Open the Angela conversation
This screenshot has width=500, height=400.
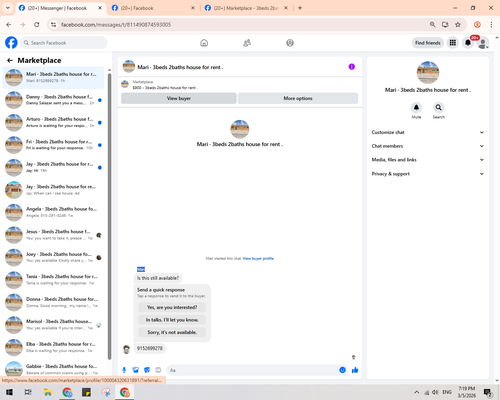coord(53,212)
